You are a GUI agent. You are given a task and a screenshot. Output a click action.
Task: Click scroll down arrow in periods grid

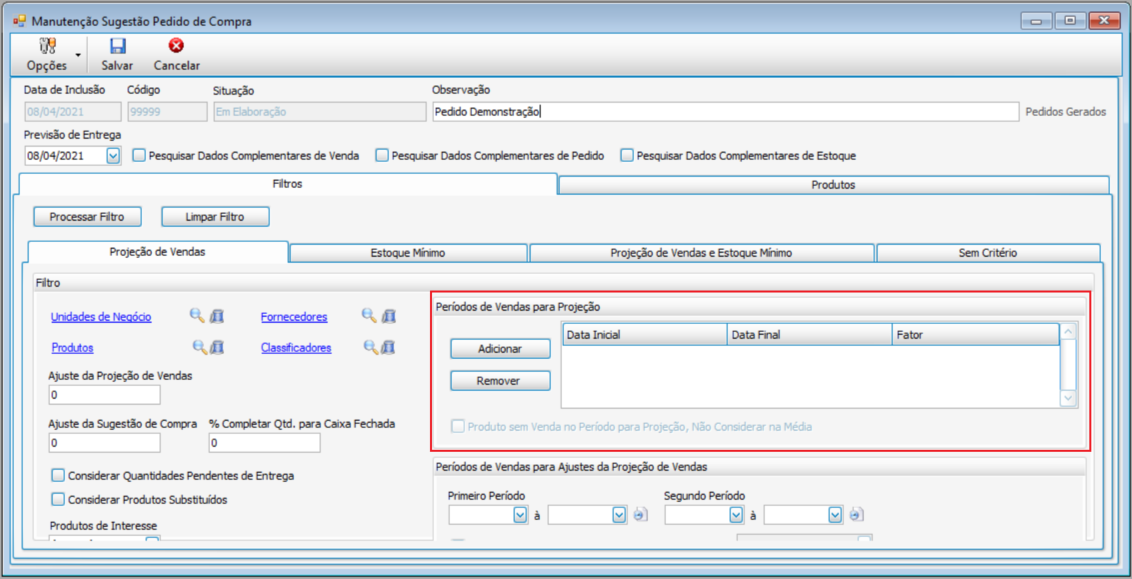(x=1068, y=398)
